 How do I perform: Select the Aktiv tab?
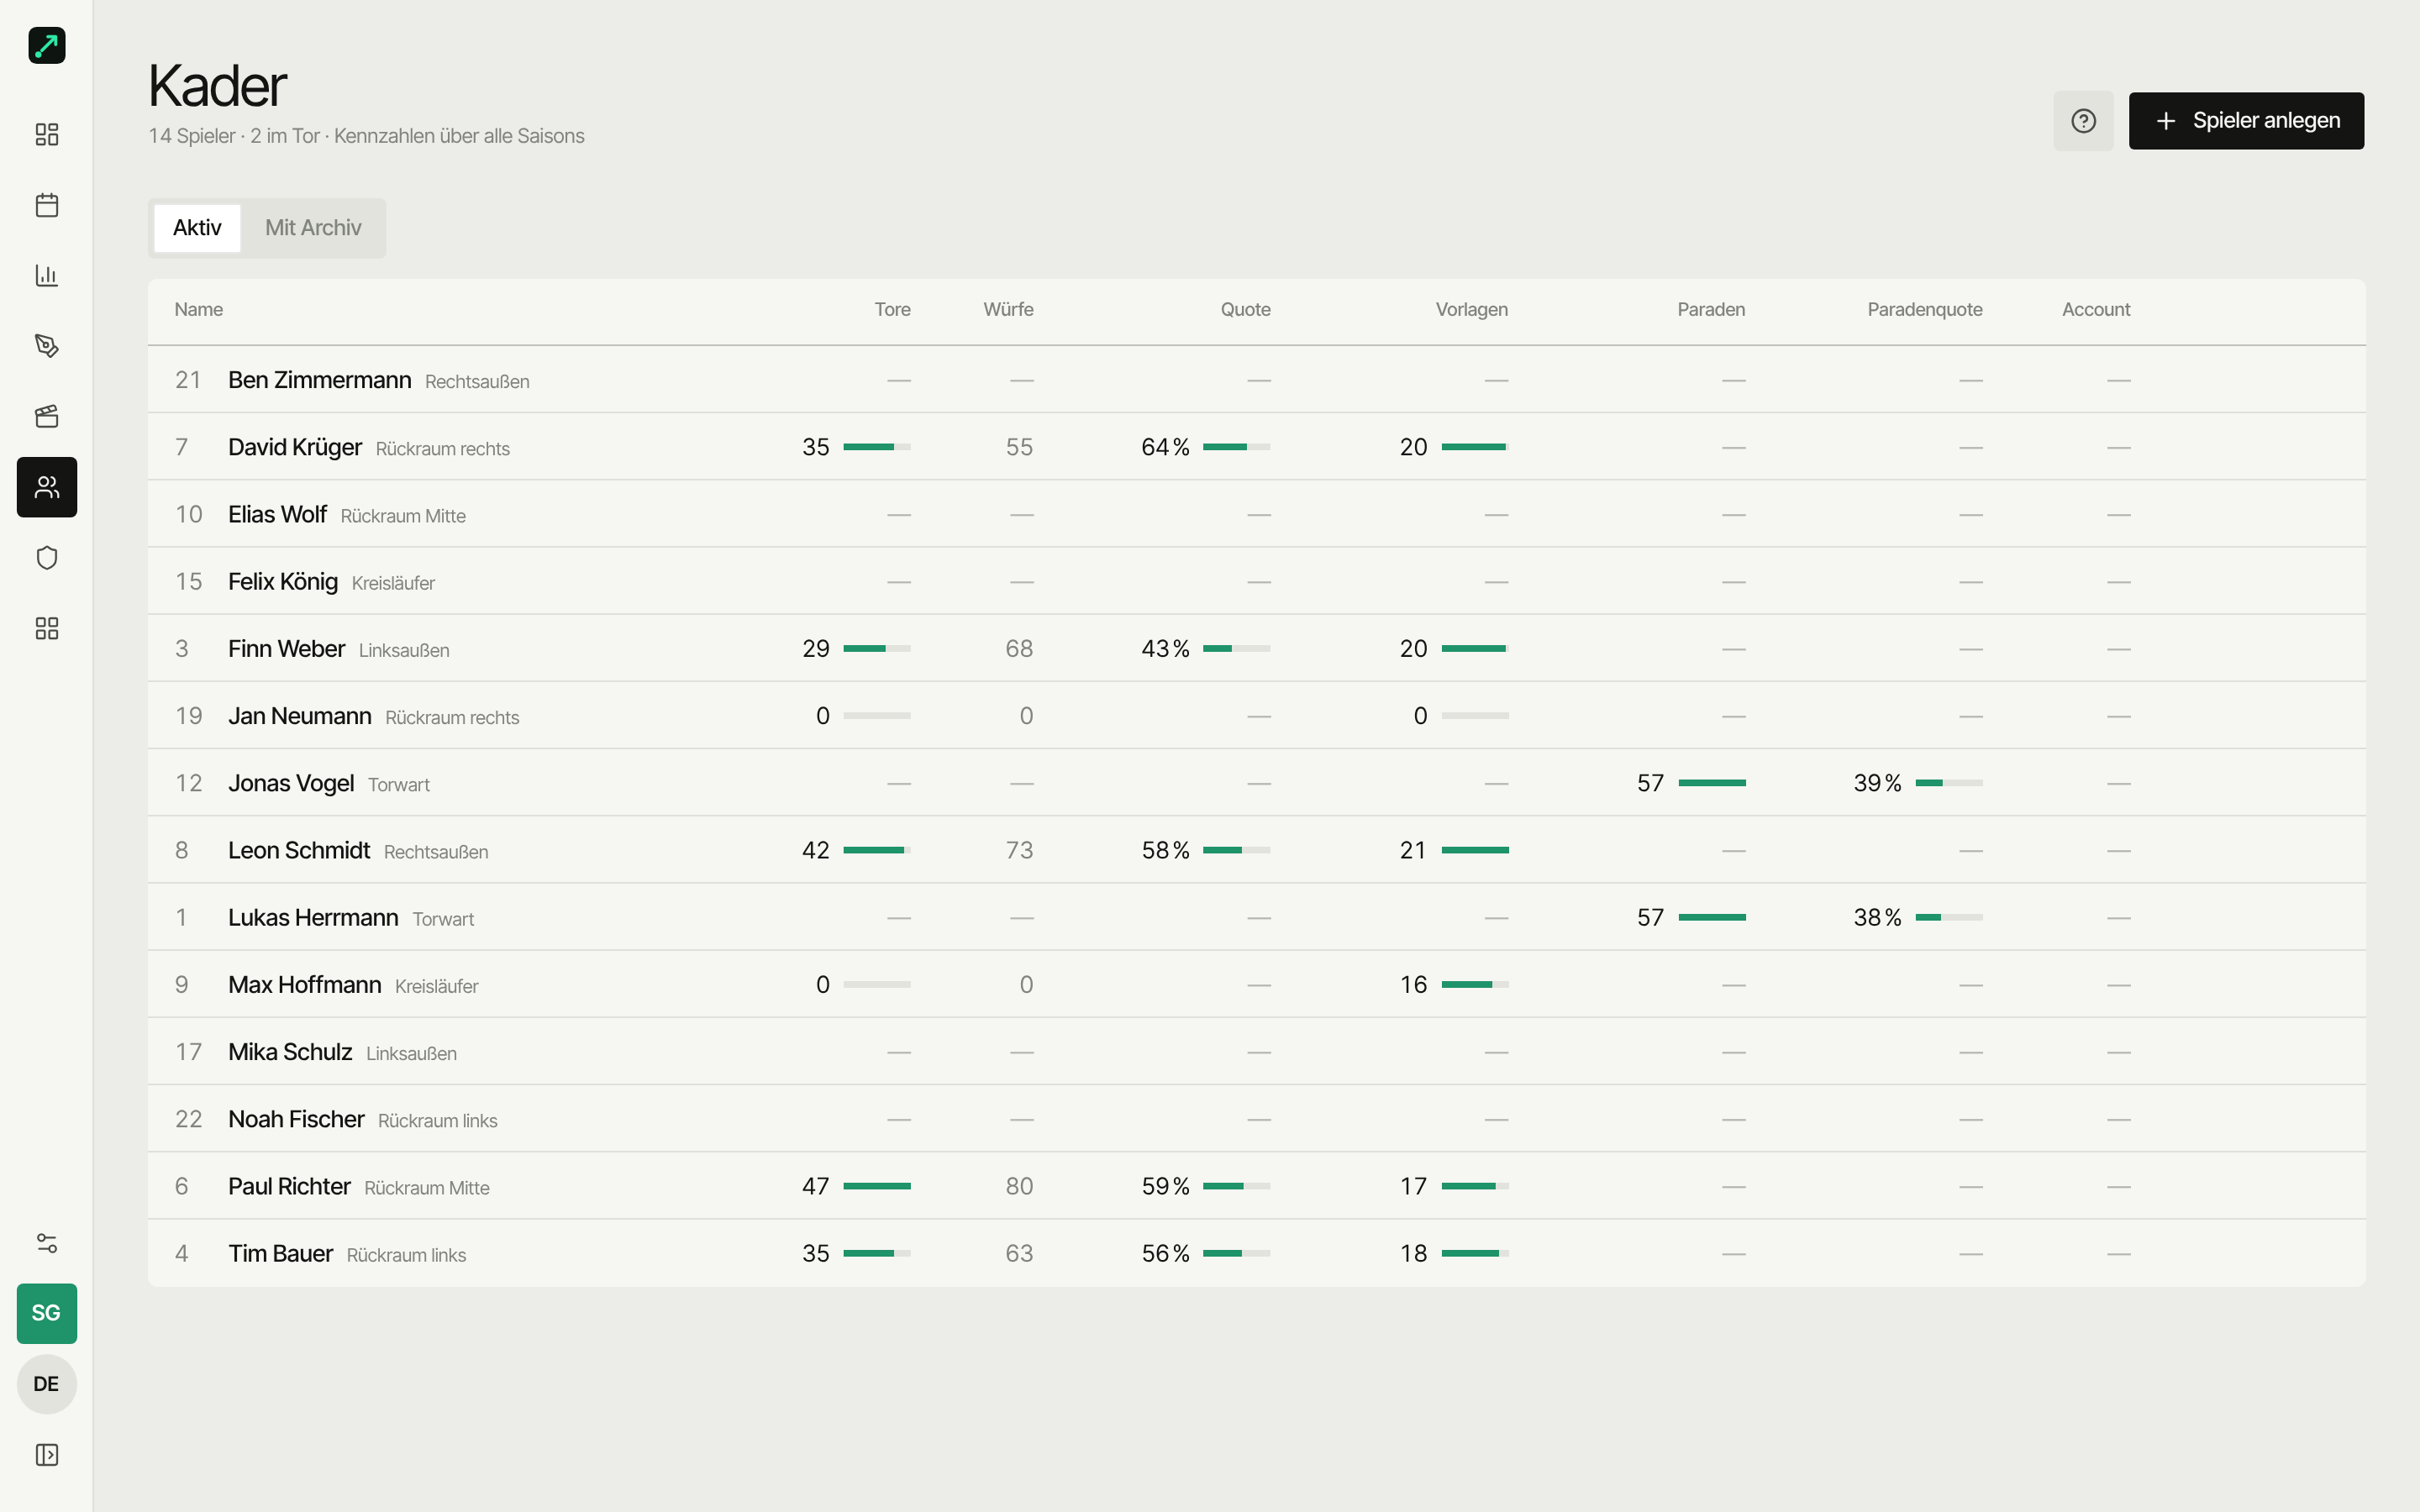click(x=197, y=228)
